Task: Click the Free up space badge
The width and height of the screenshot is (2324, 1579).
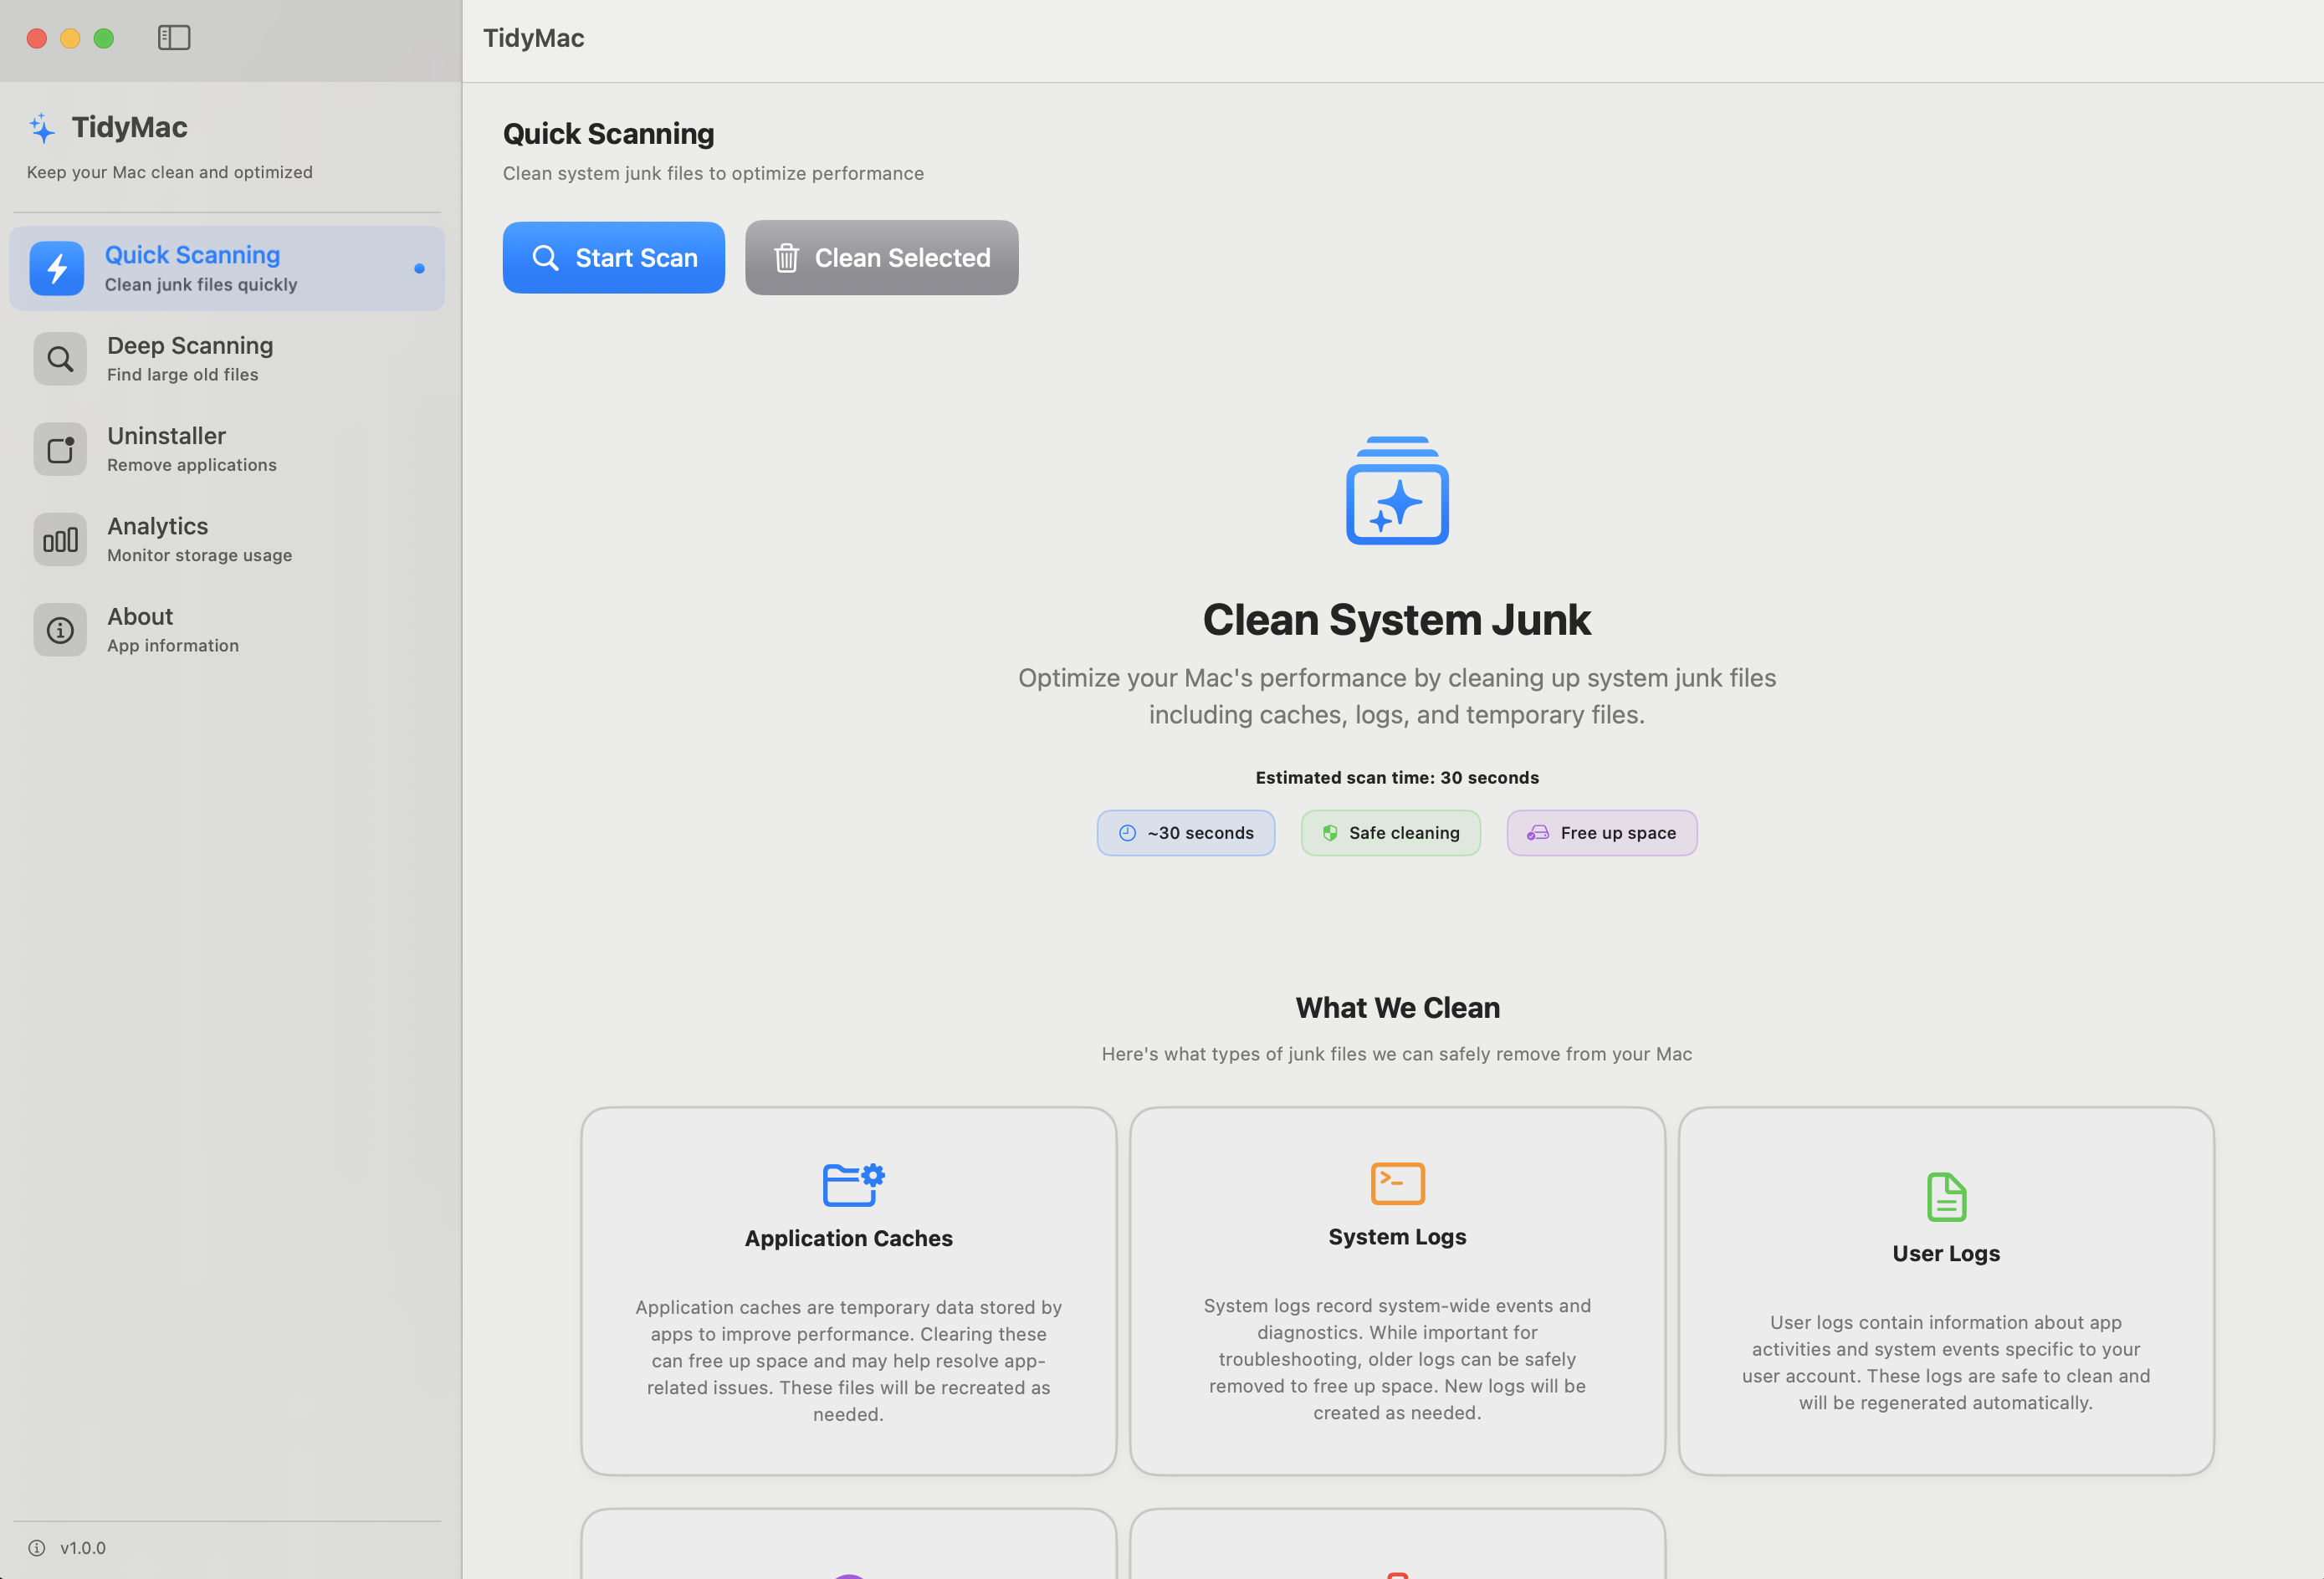Action: click(1601, 833)
